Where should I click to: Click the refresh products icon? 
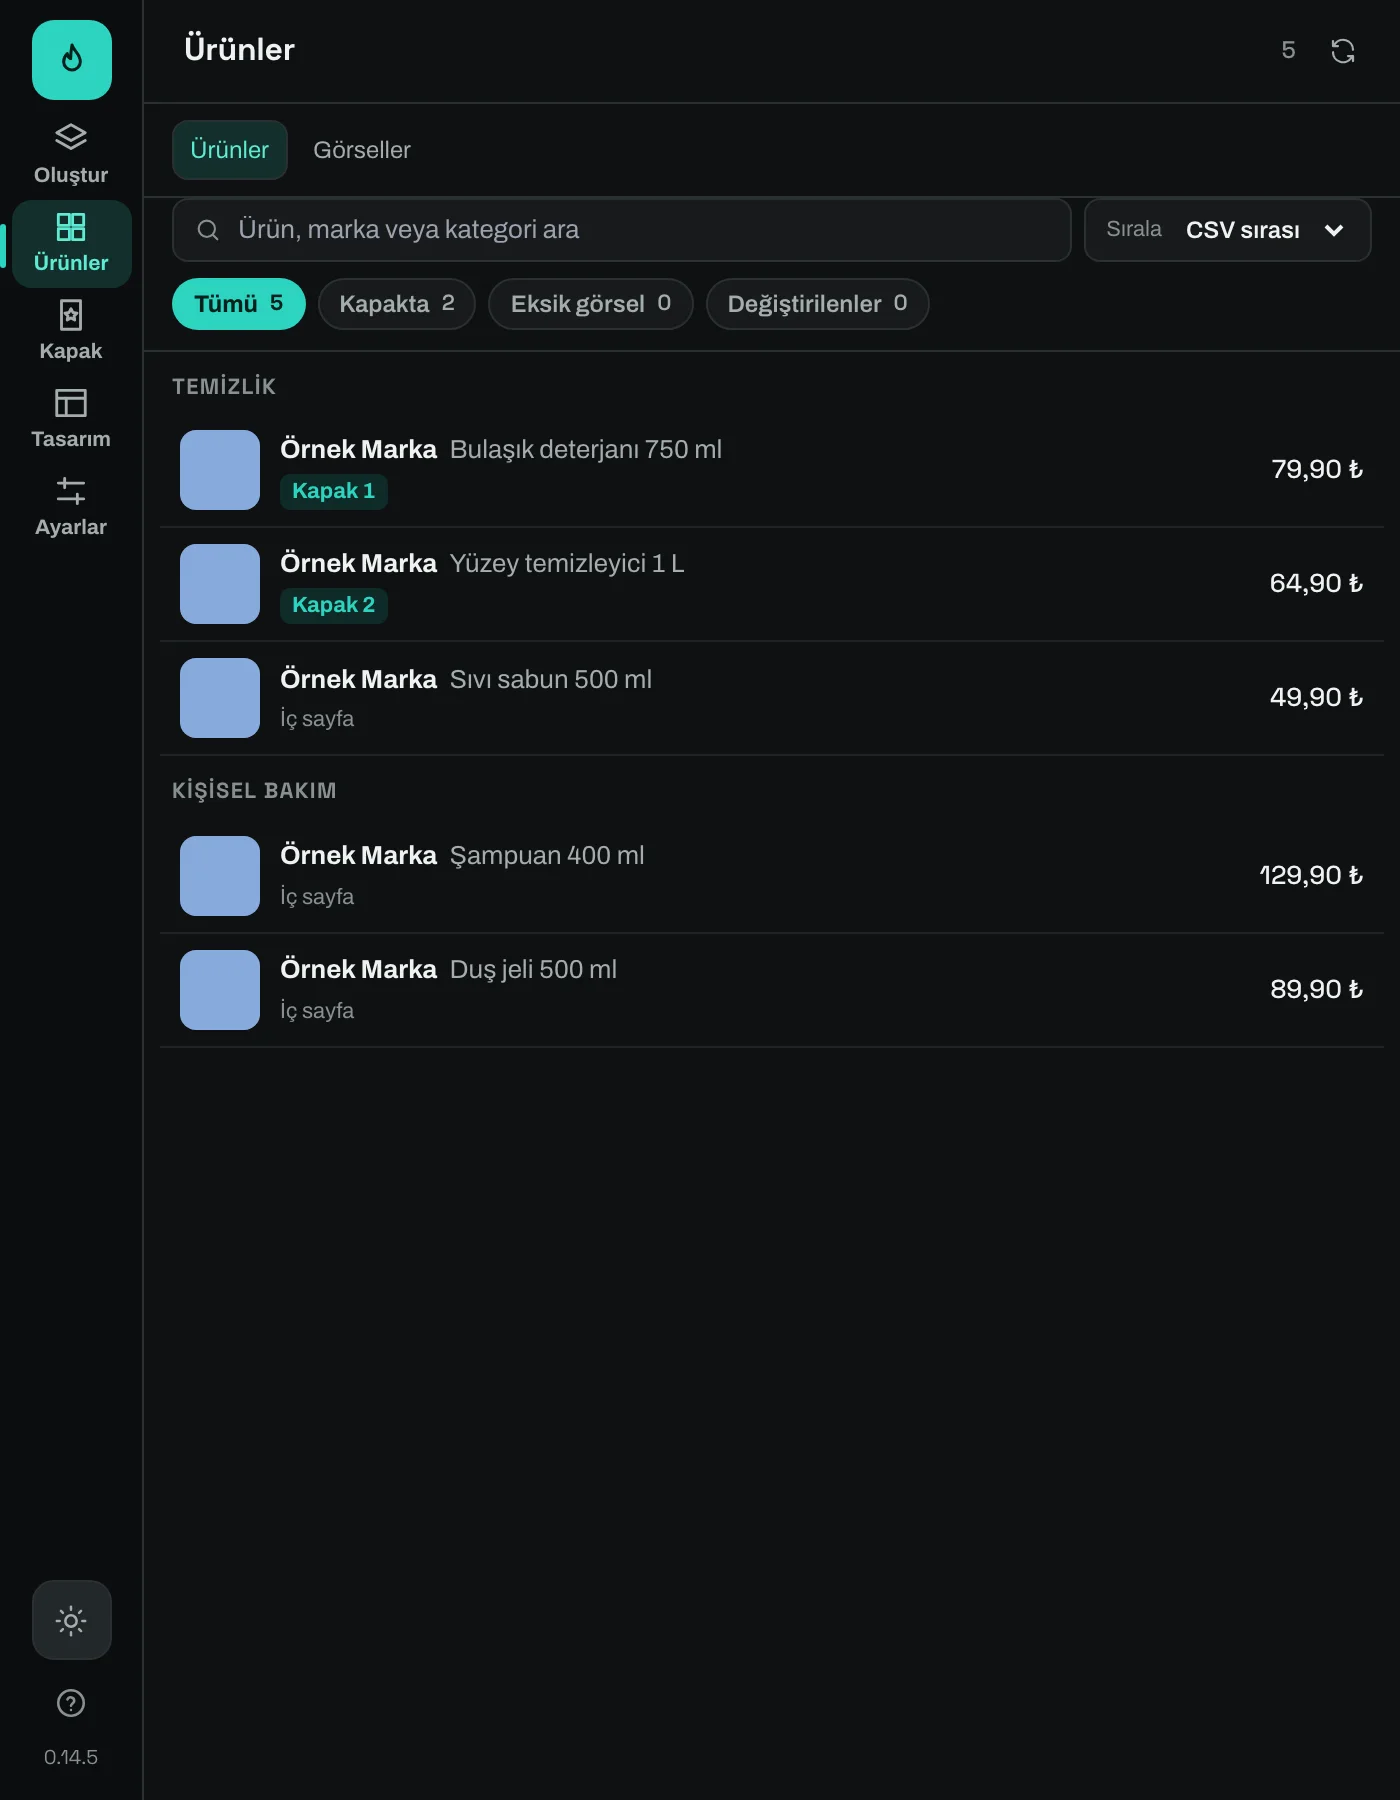[1343, 51]
